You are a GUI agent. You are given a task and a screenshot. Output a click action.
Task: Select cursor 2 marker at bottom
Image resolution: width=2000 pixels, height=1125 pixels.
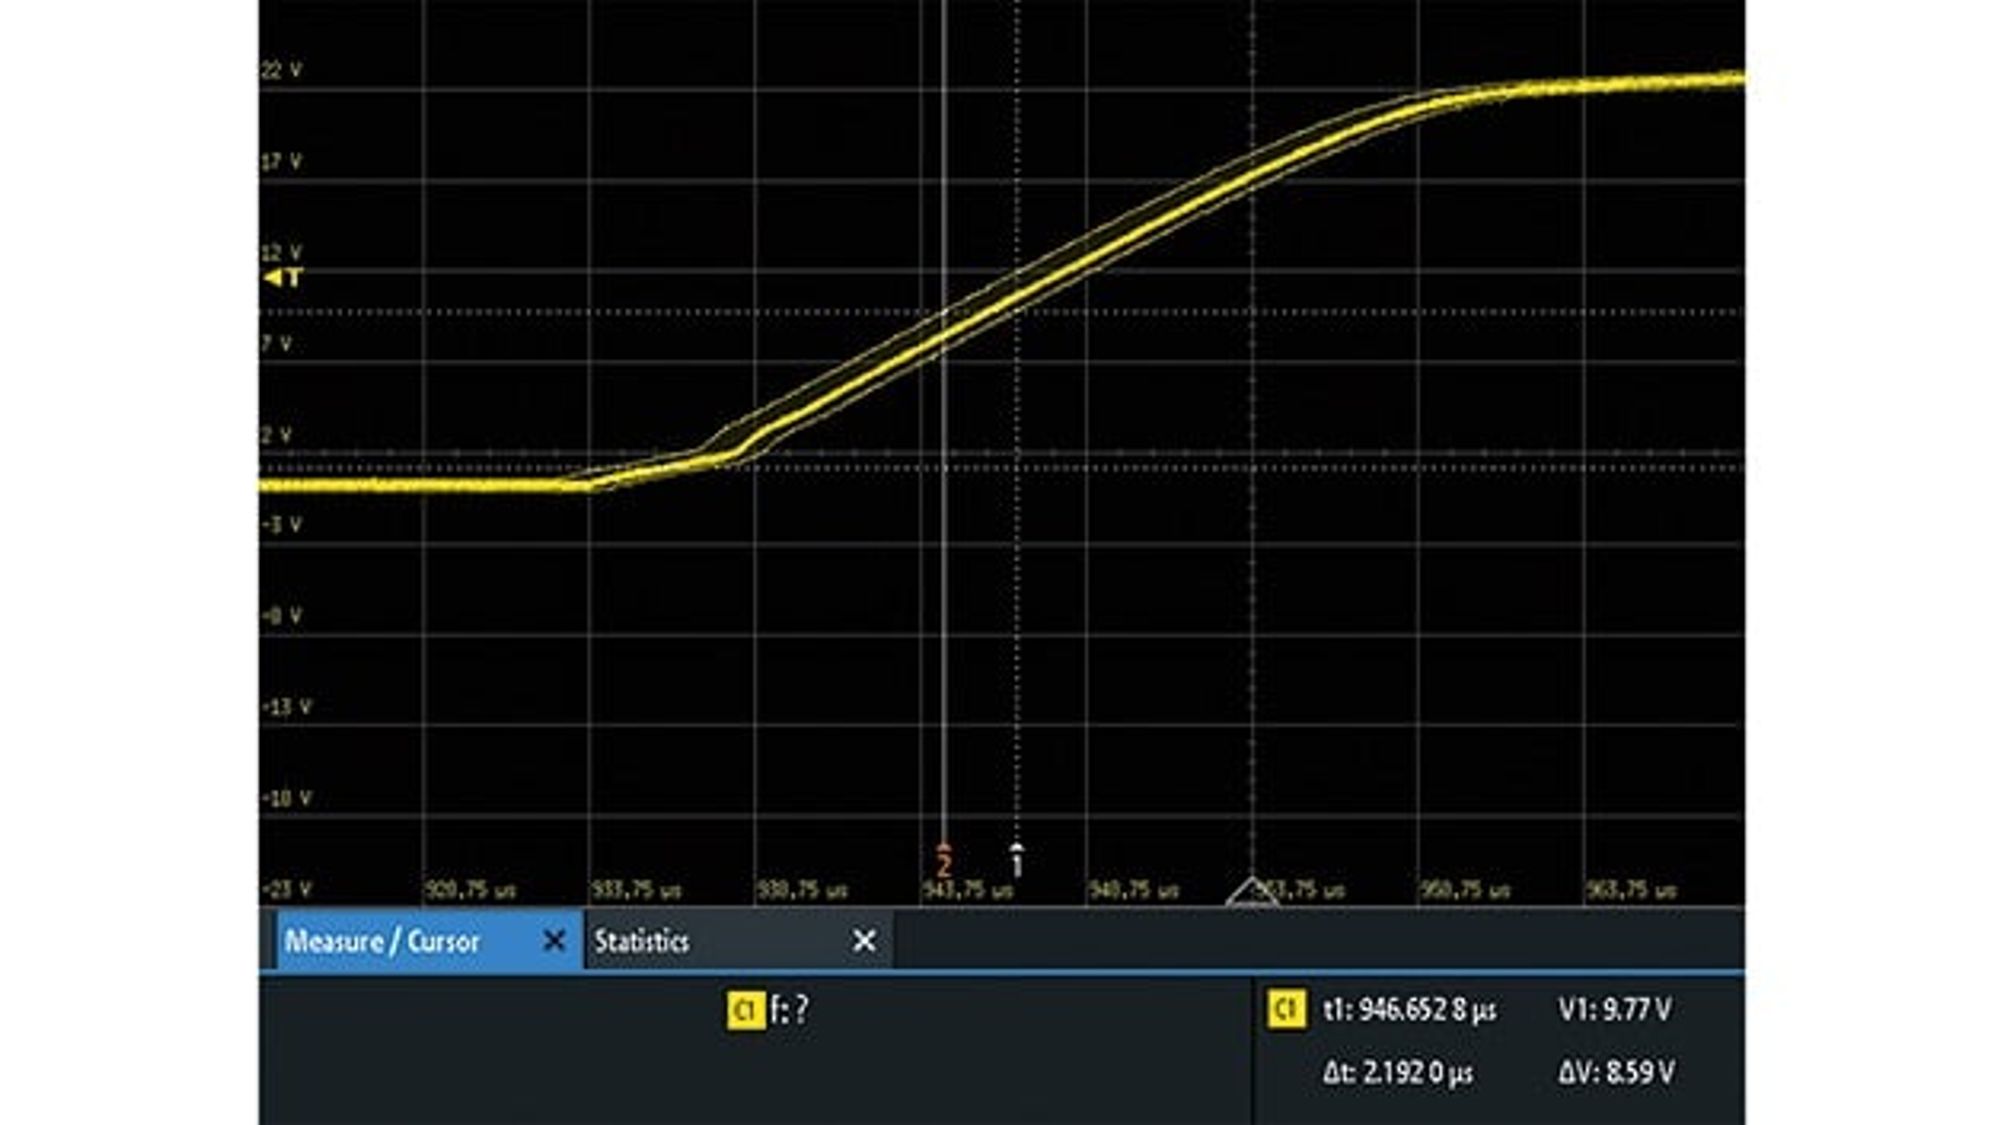(944, 860)
